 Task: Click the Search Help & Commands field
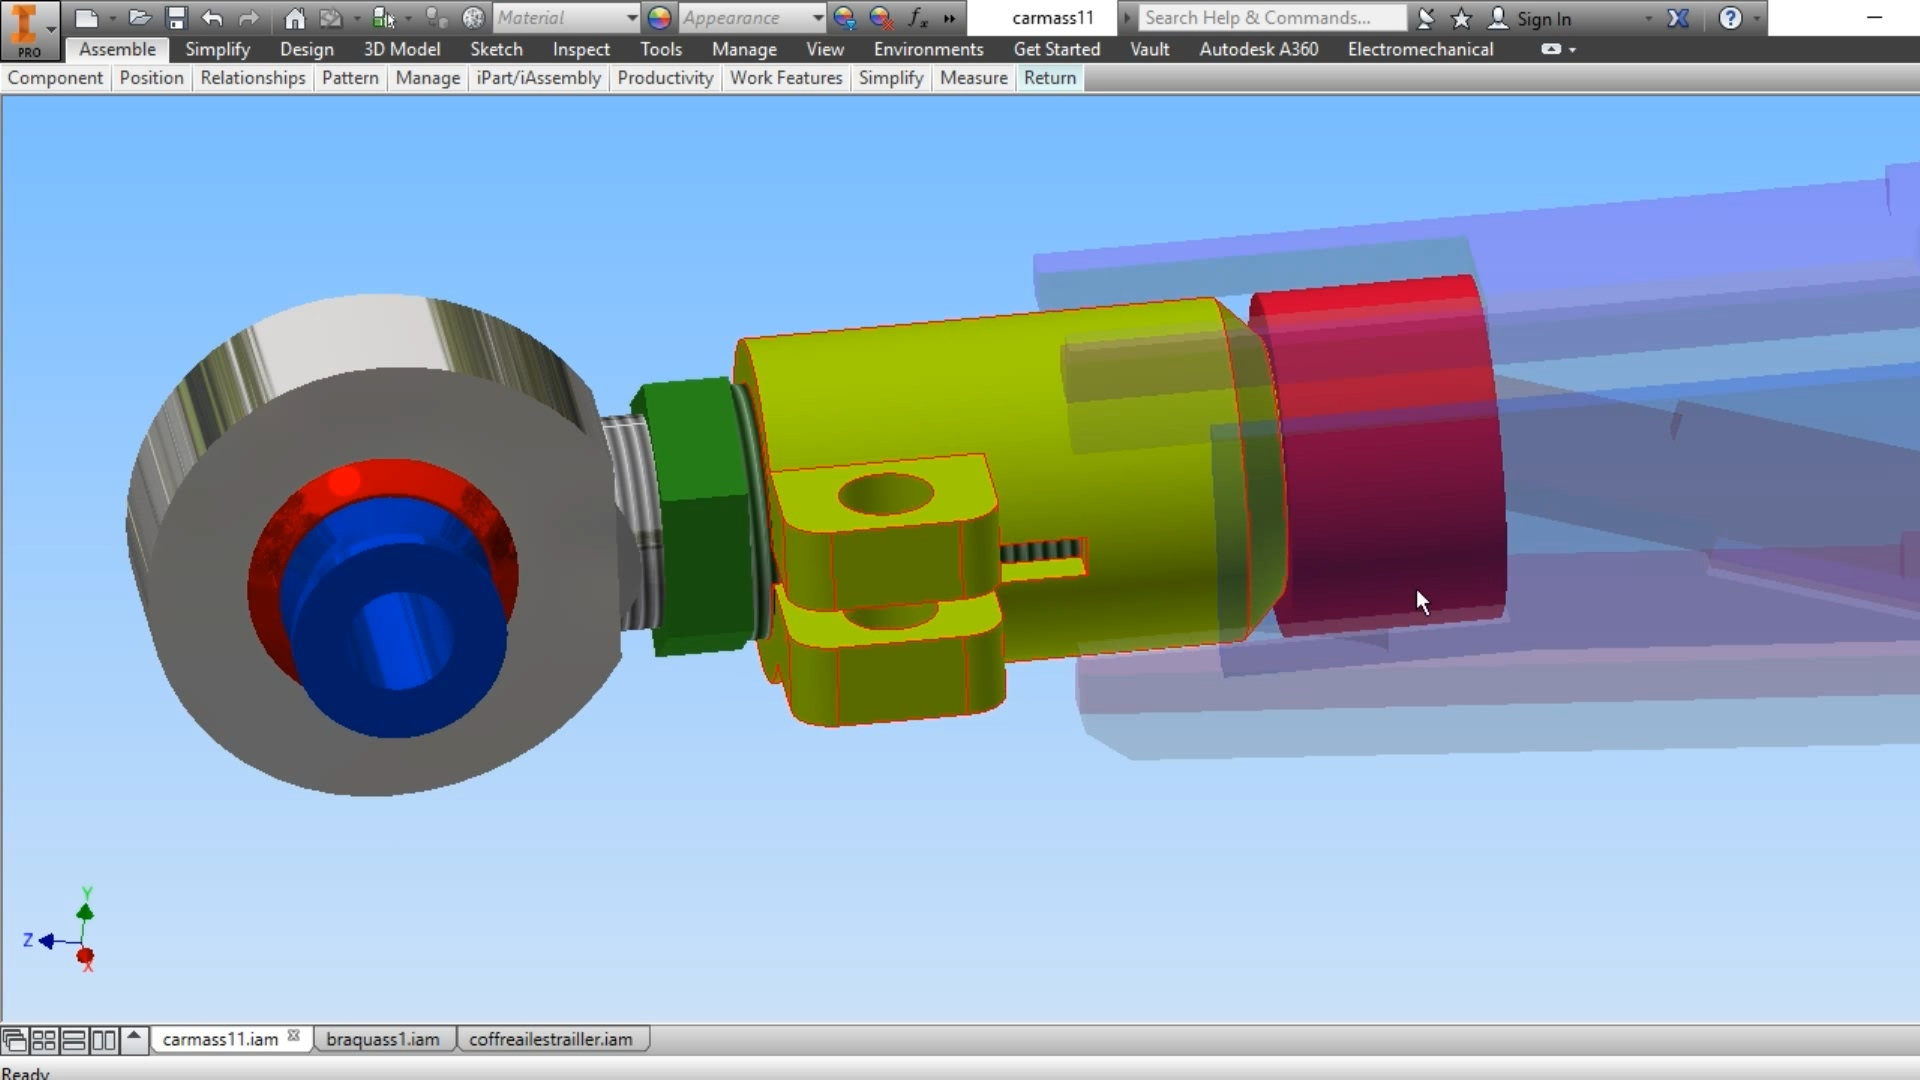click(1270, 17)
